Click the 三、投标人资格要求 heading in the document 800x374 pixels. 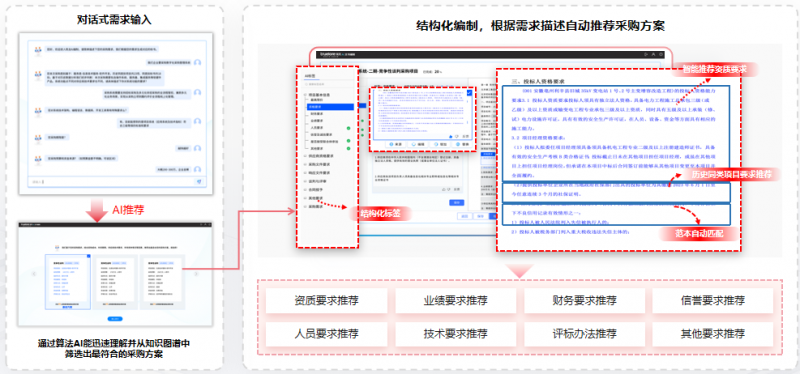point(538,81)
